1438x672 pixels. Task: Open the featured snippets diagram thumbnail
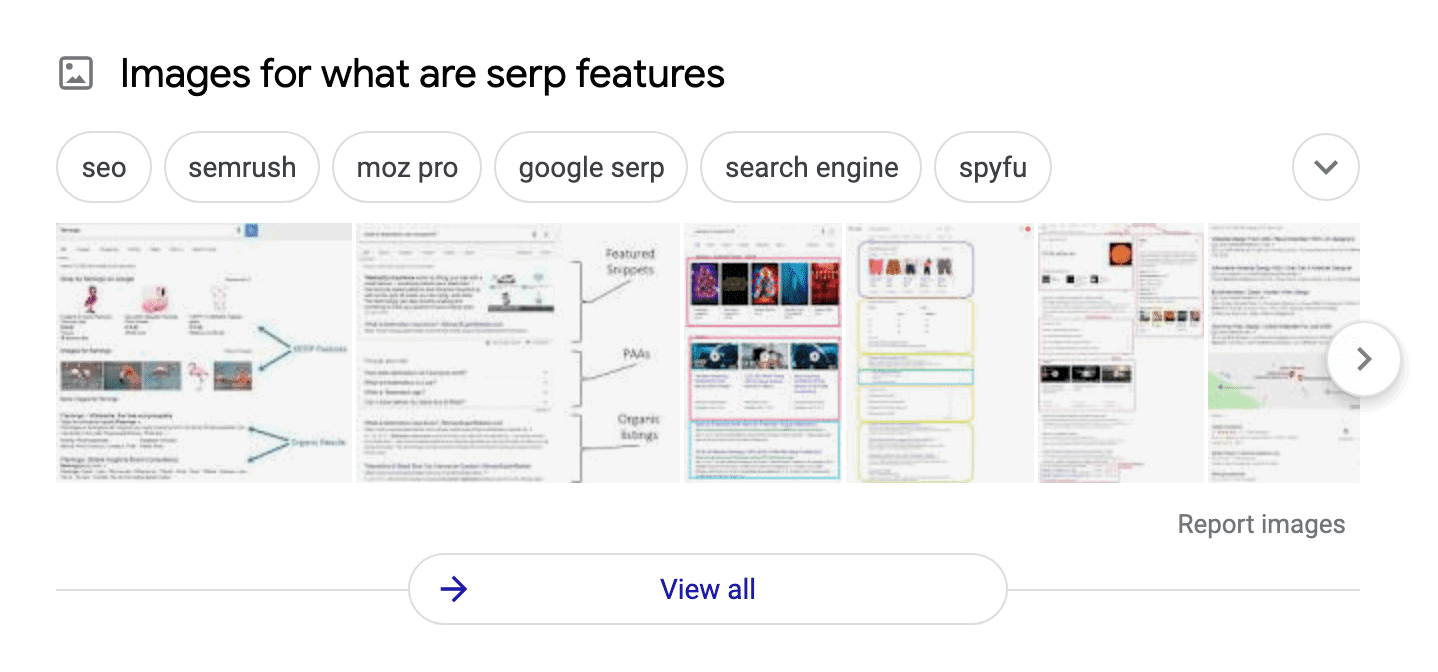tap(517, 352)
